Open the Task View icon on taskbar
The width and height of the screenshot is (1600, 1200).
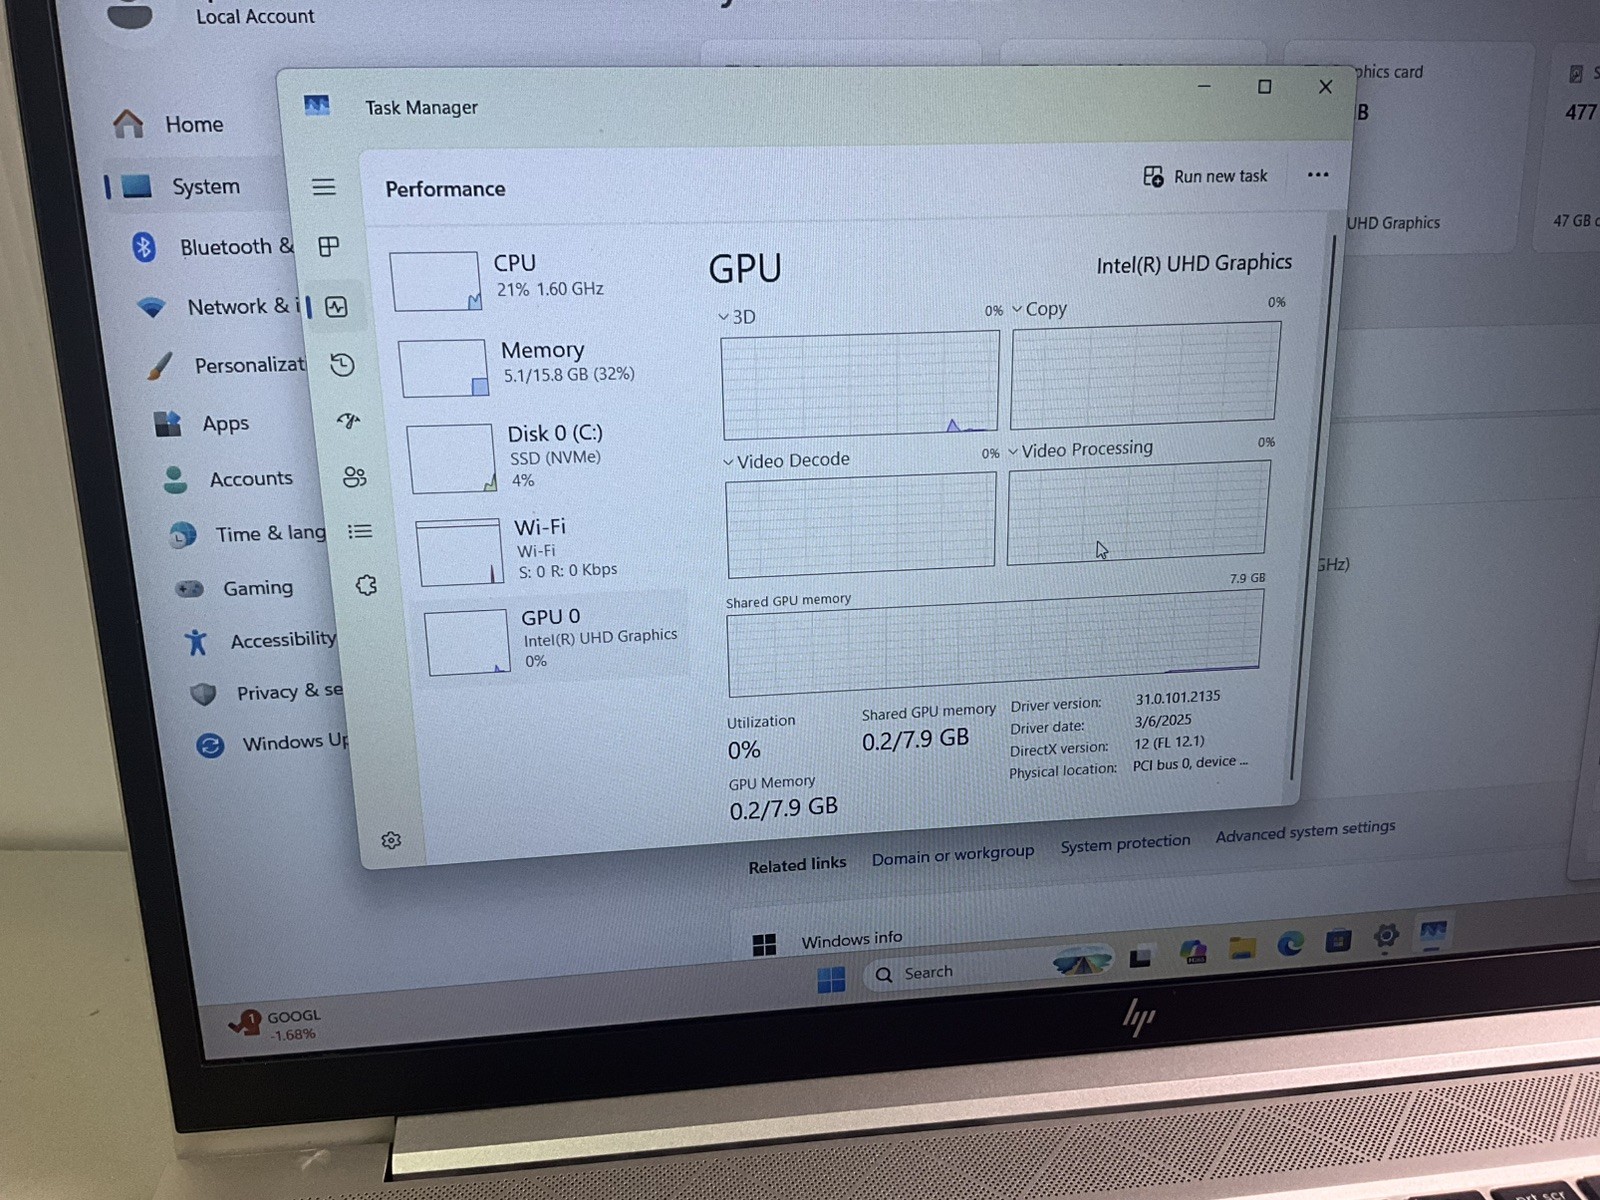(1140, 957)
